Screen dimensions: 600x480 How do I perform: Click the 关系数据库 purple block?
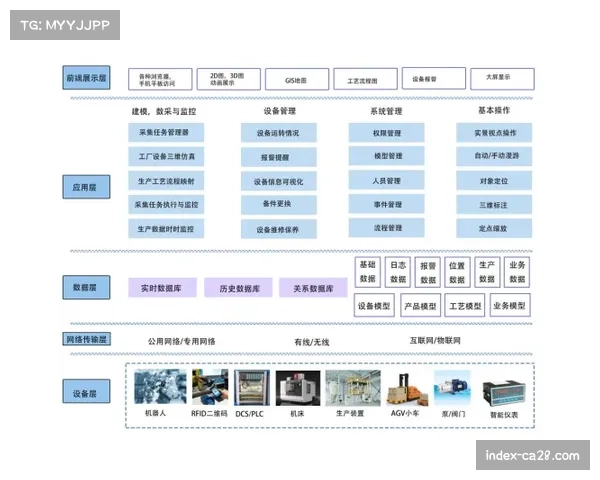313,288
